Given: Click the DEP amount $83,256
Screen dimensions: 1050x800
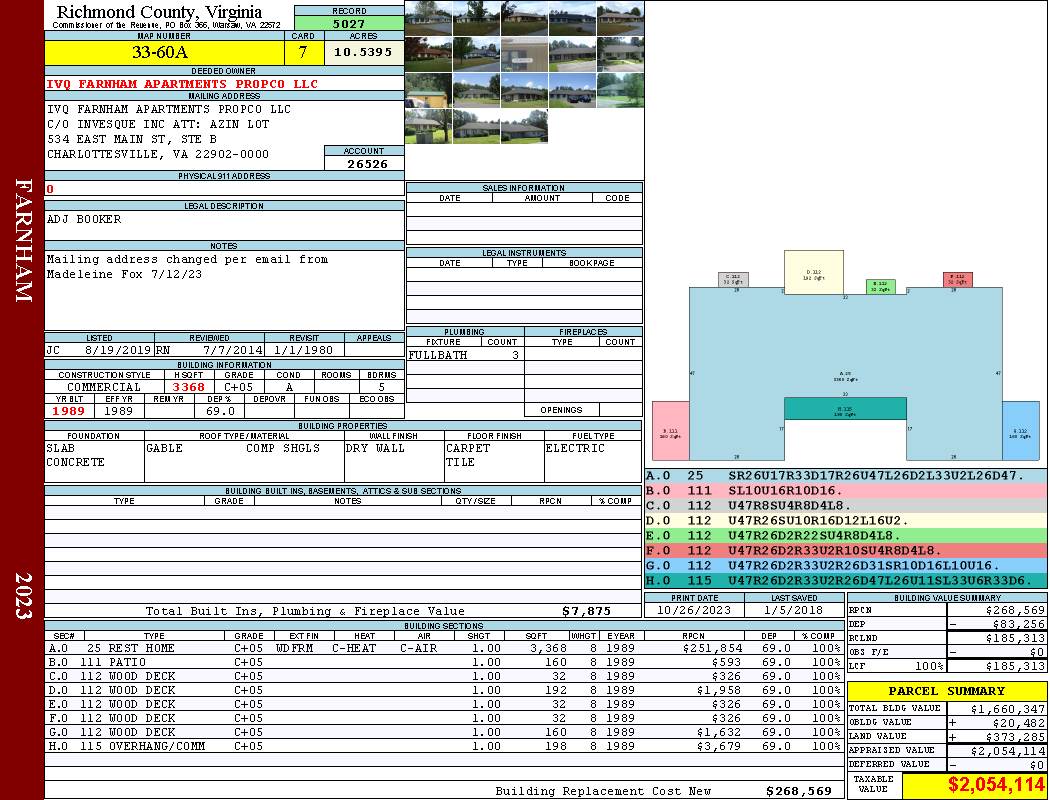Looking at the screenshot, I should click(x=1015, y=624).
